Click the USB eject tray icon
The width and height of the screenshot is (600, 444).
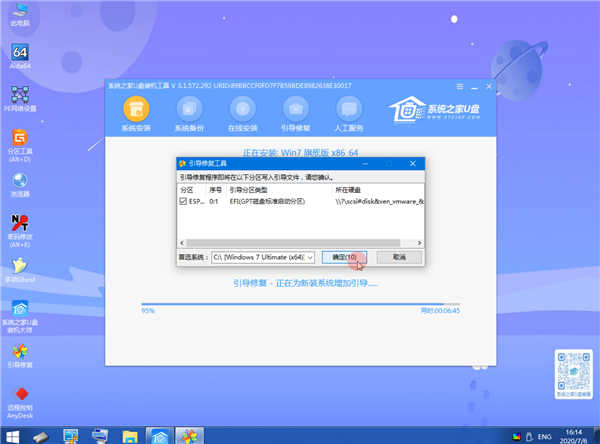click(x=530, y=436)
